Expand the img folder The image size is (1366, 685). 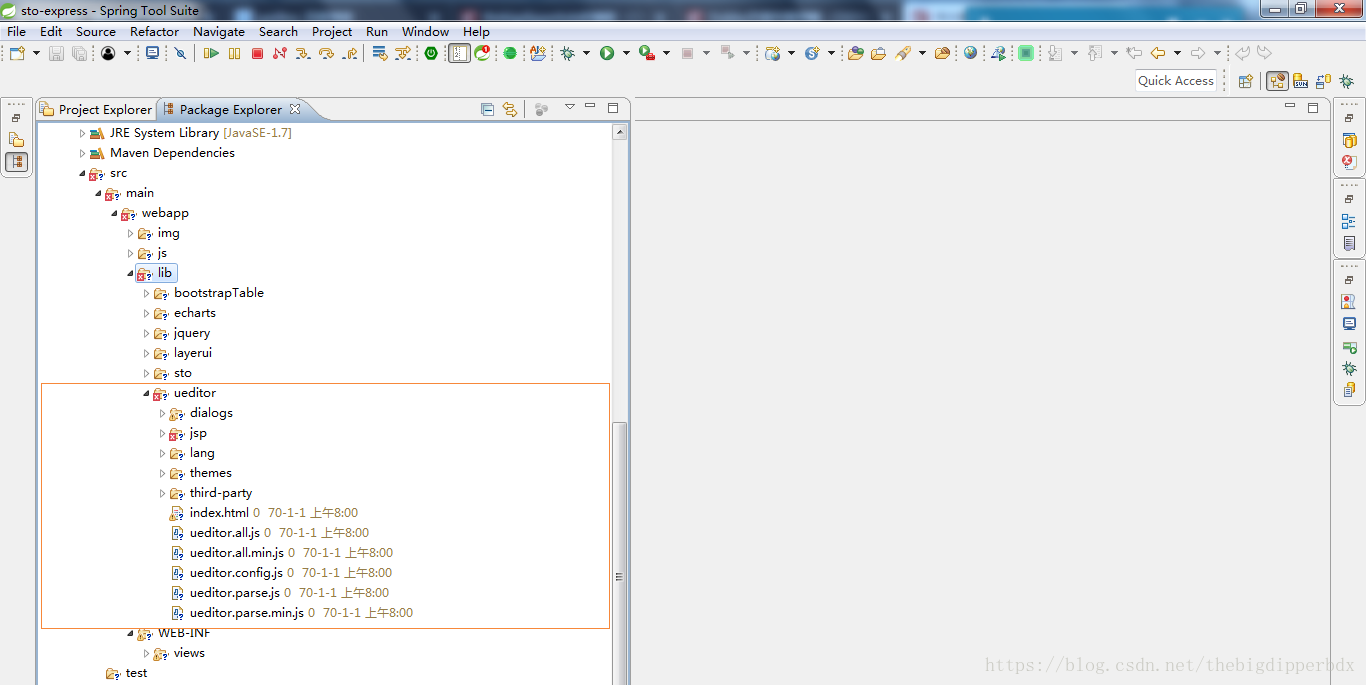click(131, 233)
